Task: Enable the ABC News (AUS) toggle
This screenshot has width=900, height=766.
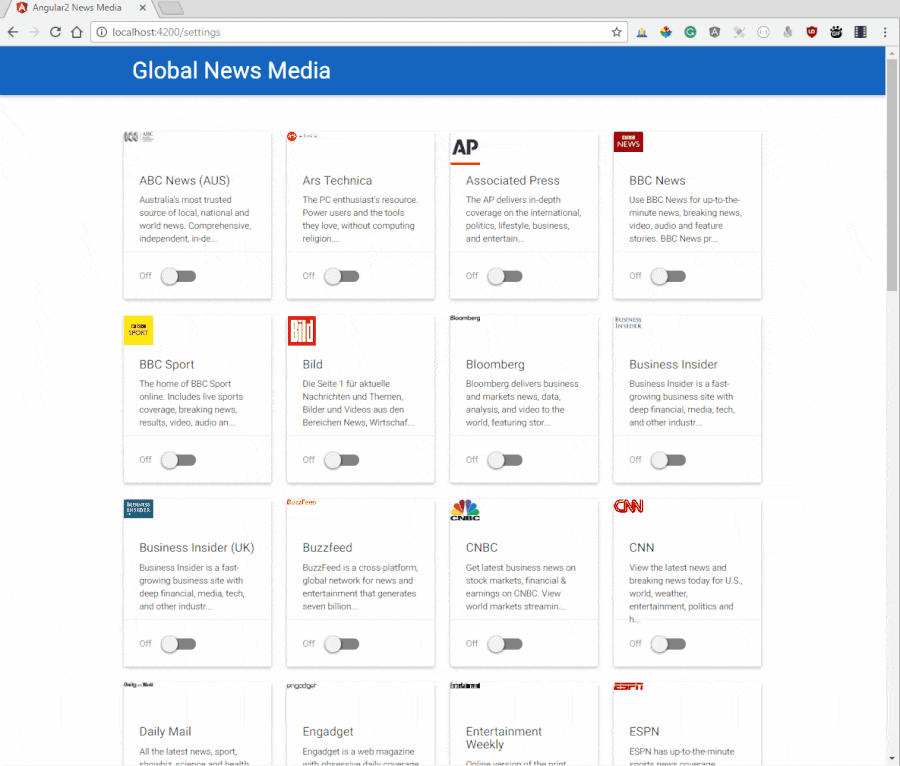Action: click(179, 277)
